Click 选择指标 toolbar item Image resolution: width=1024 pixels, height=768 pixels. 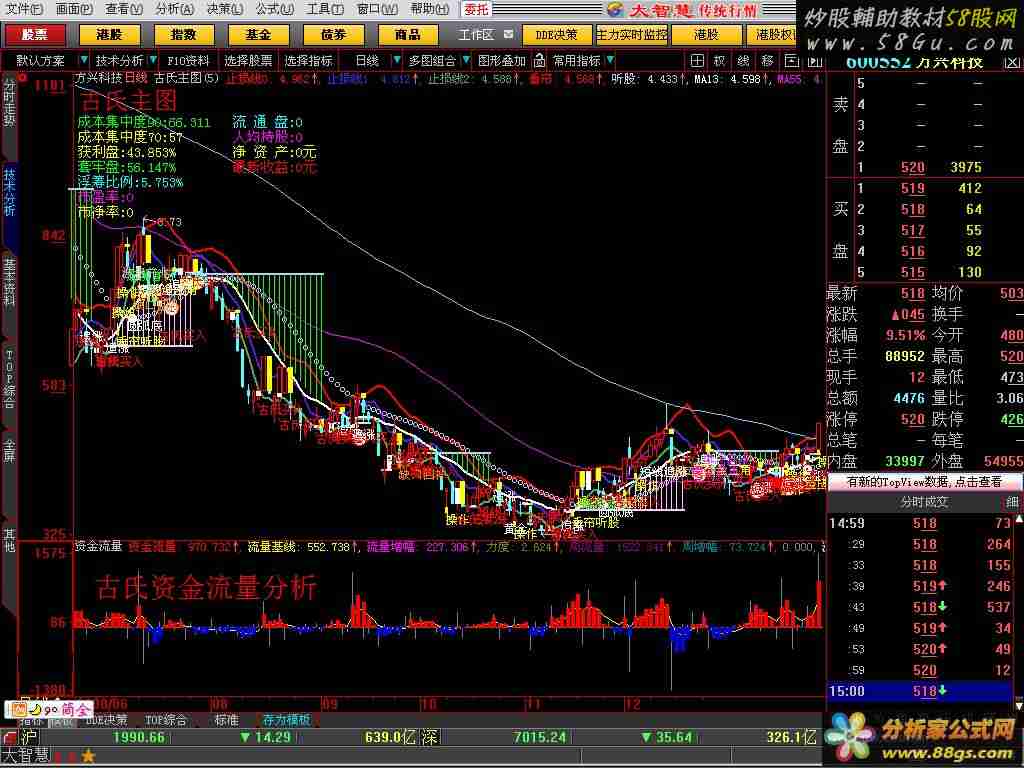click(308, 61)
